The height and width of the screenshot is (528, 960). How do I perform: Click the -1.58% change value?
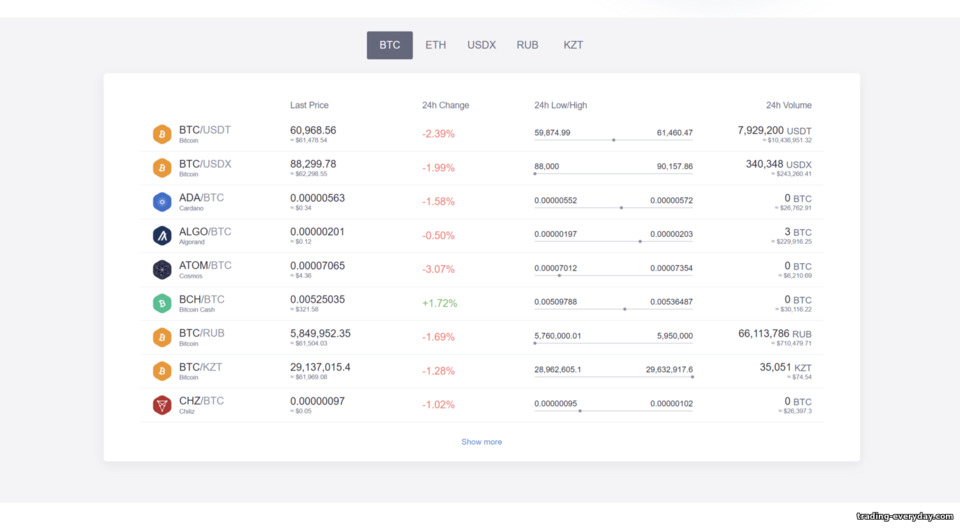click(438, 202)
